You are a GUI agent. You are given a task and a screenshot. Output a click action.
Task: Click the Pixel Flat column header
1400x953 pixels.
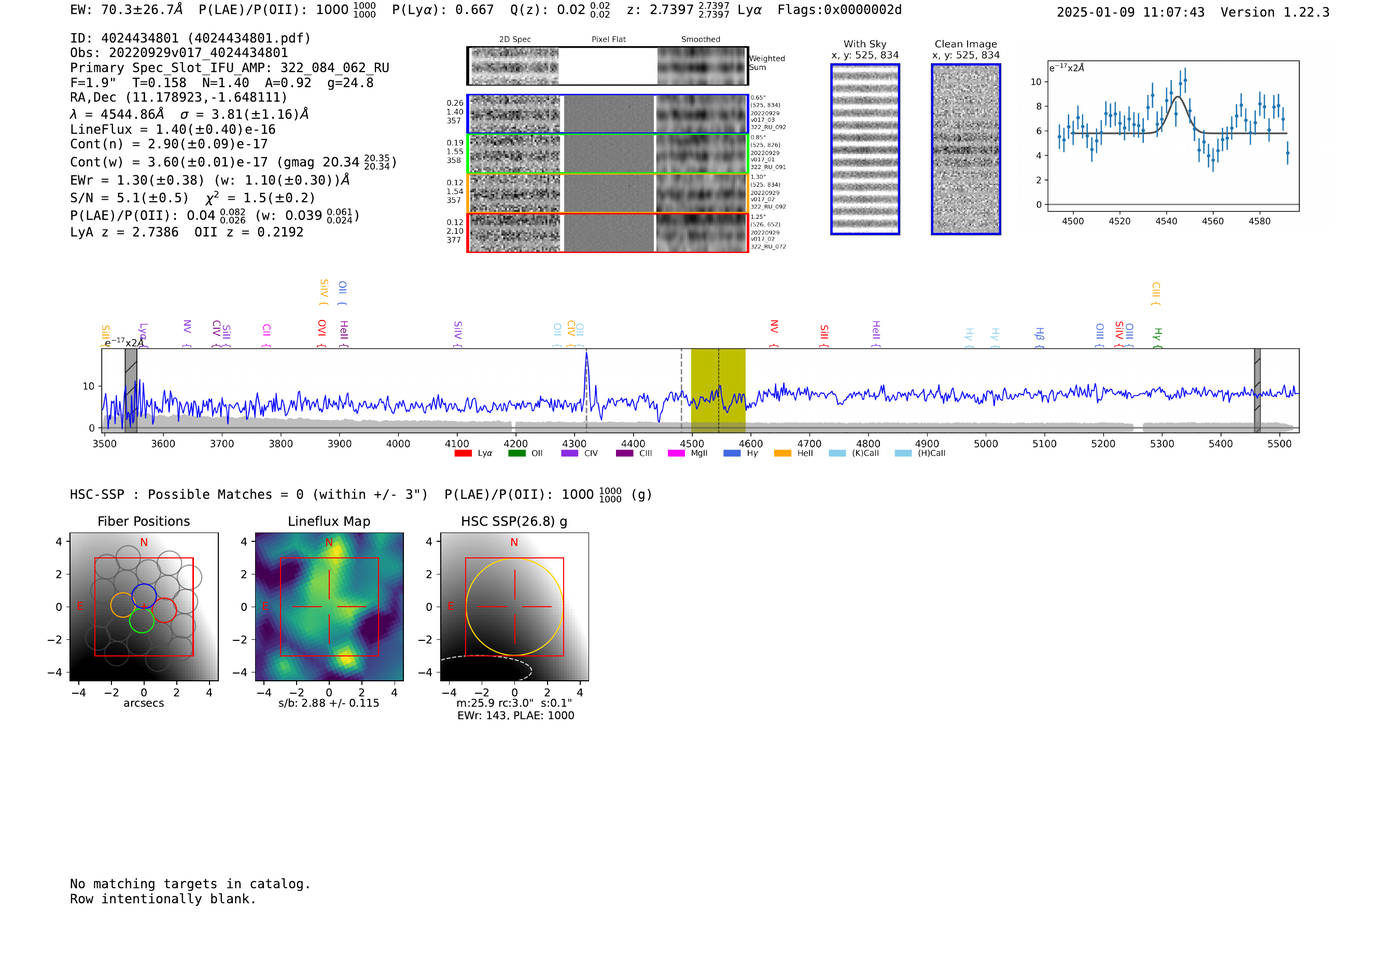[608, 40]
